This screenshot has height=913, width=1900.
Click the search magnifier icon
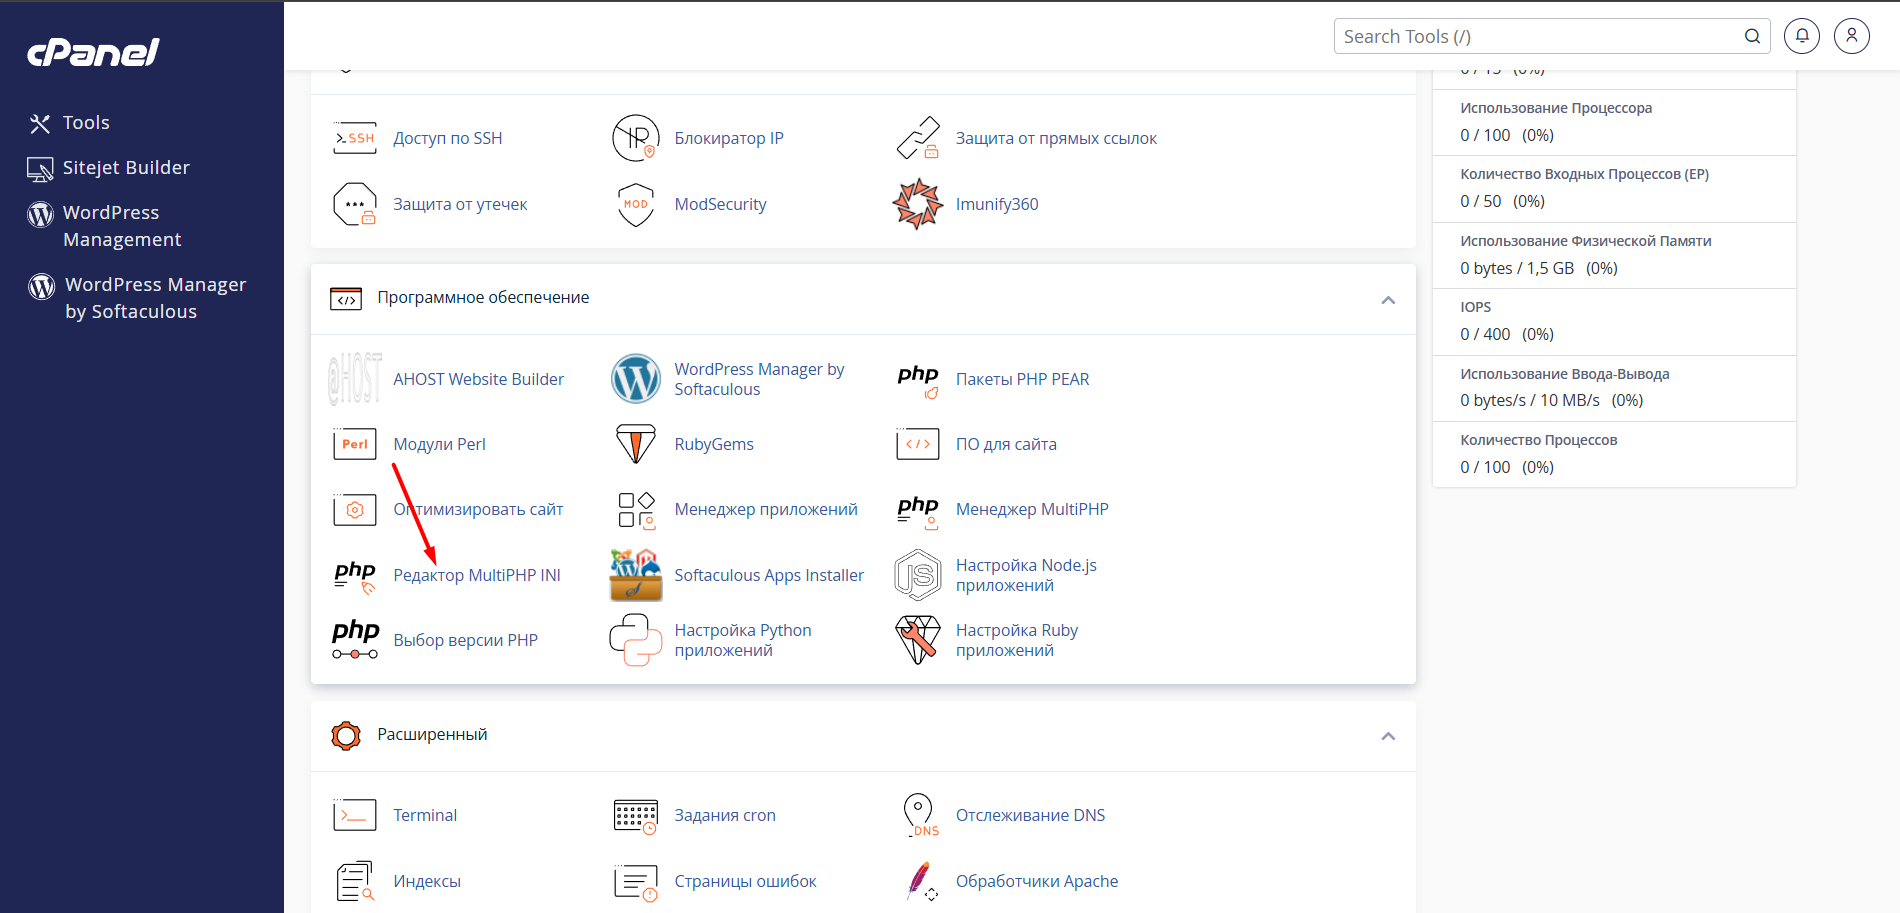[x=1752, y=36]
